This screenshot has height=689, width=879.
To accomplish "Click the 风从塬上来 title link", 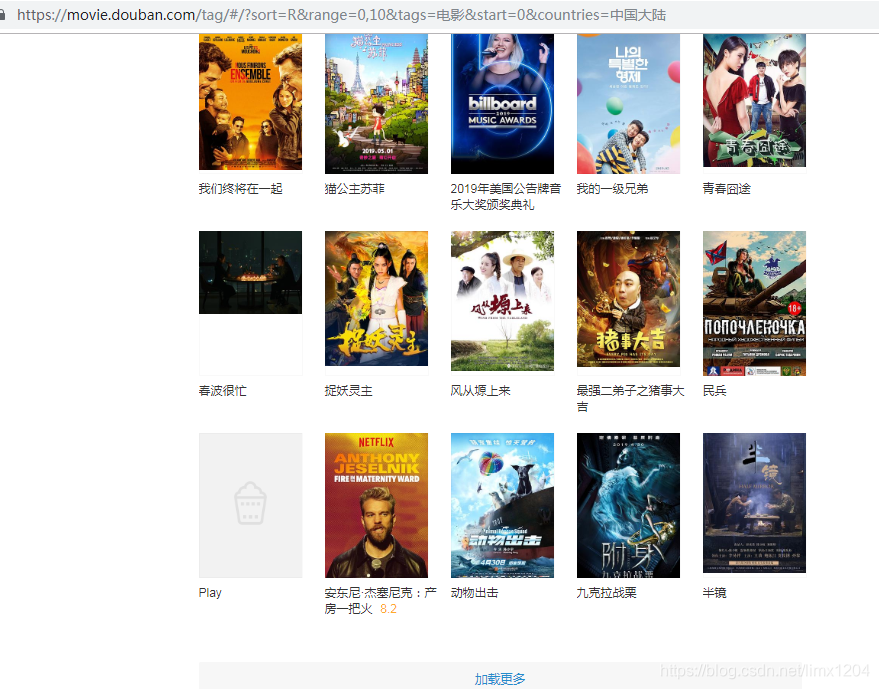I will [x=480, y=391].
